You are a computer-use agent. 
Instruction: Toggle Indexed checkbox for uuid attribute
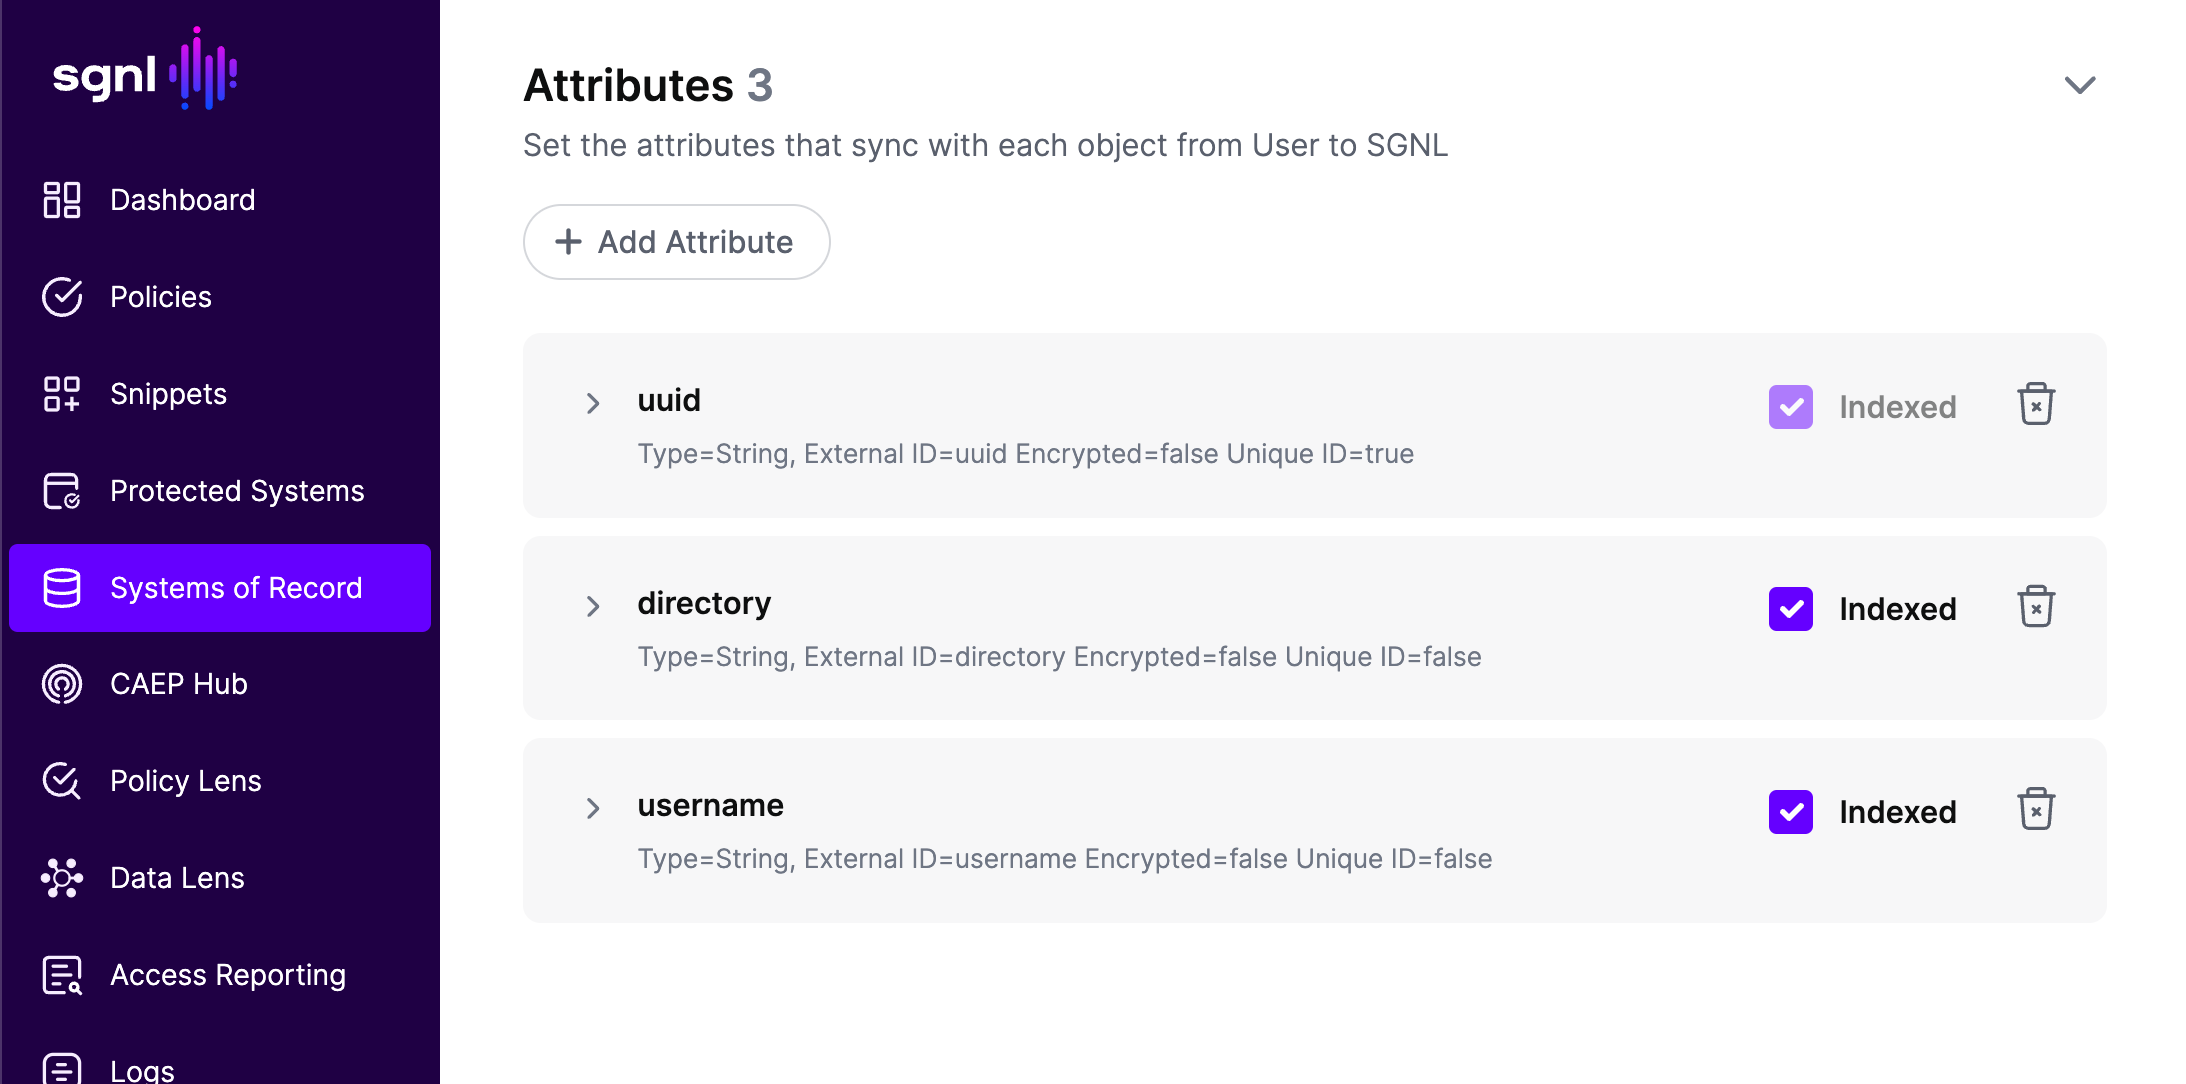pos(1790,405)
